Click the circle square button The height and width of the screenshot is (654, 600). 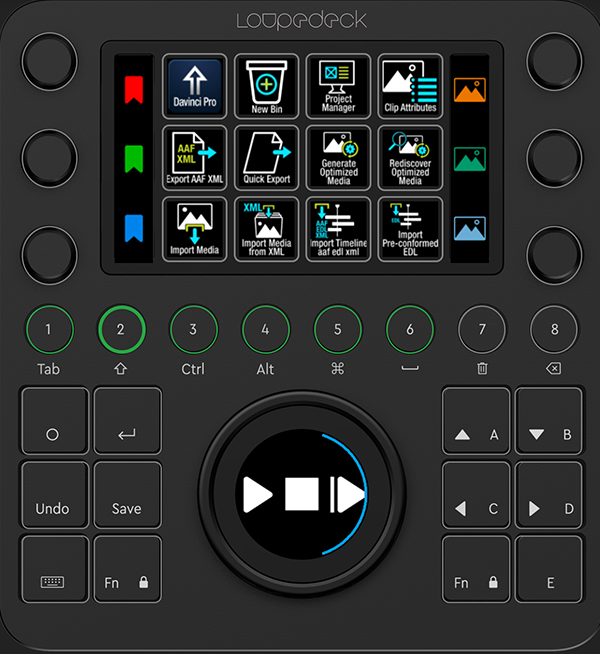point(55,421)
